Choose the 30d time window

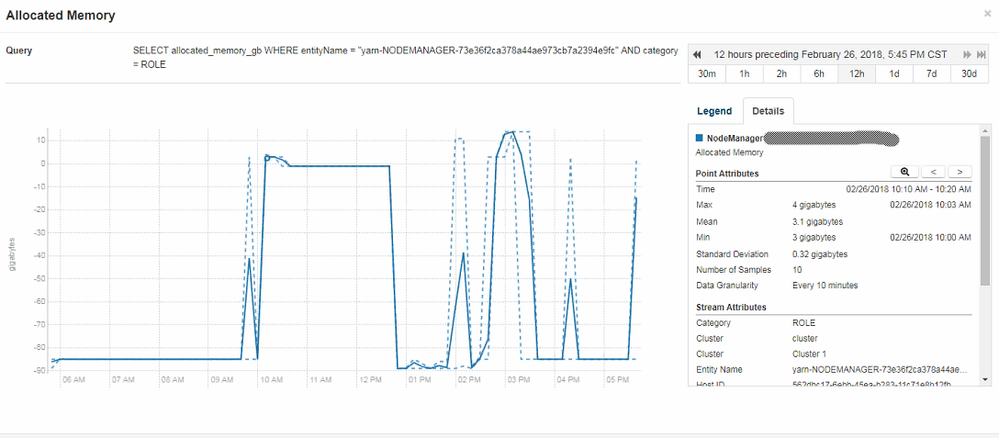click(969, 74)
